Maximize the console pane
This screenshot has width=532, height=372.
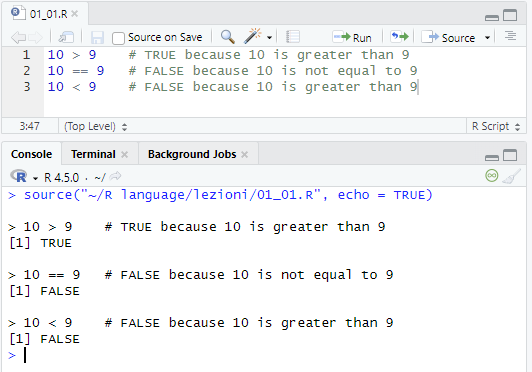pyautogui.click(x=510, y=155)
